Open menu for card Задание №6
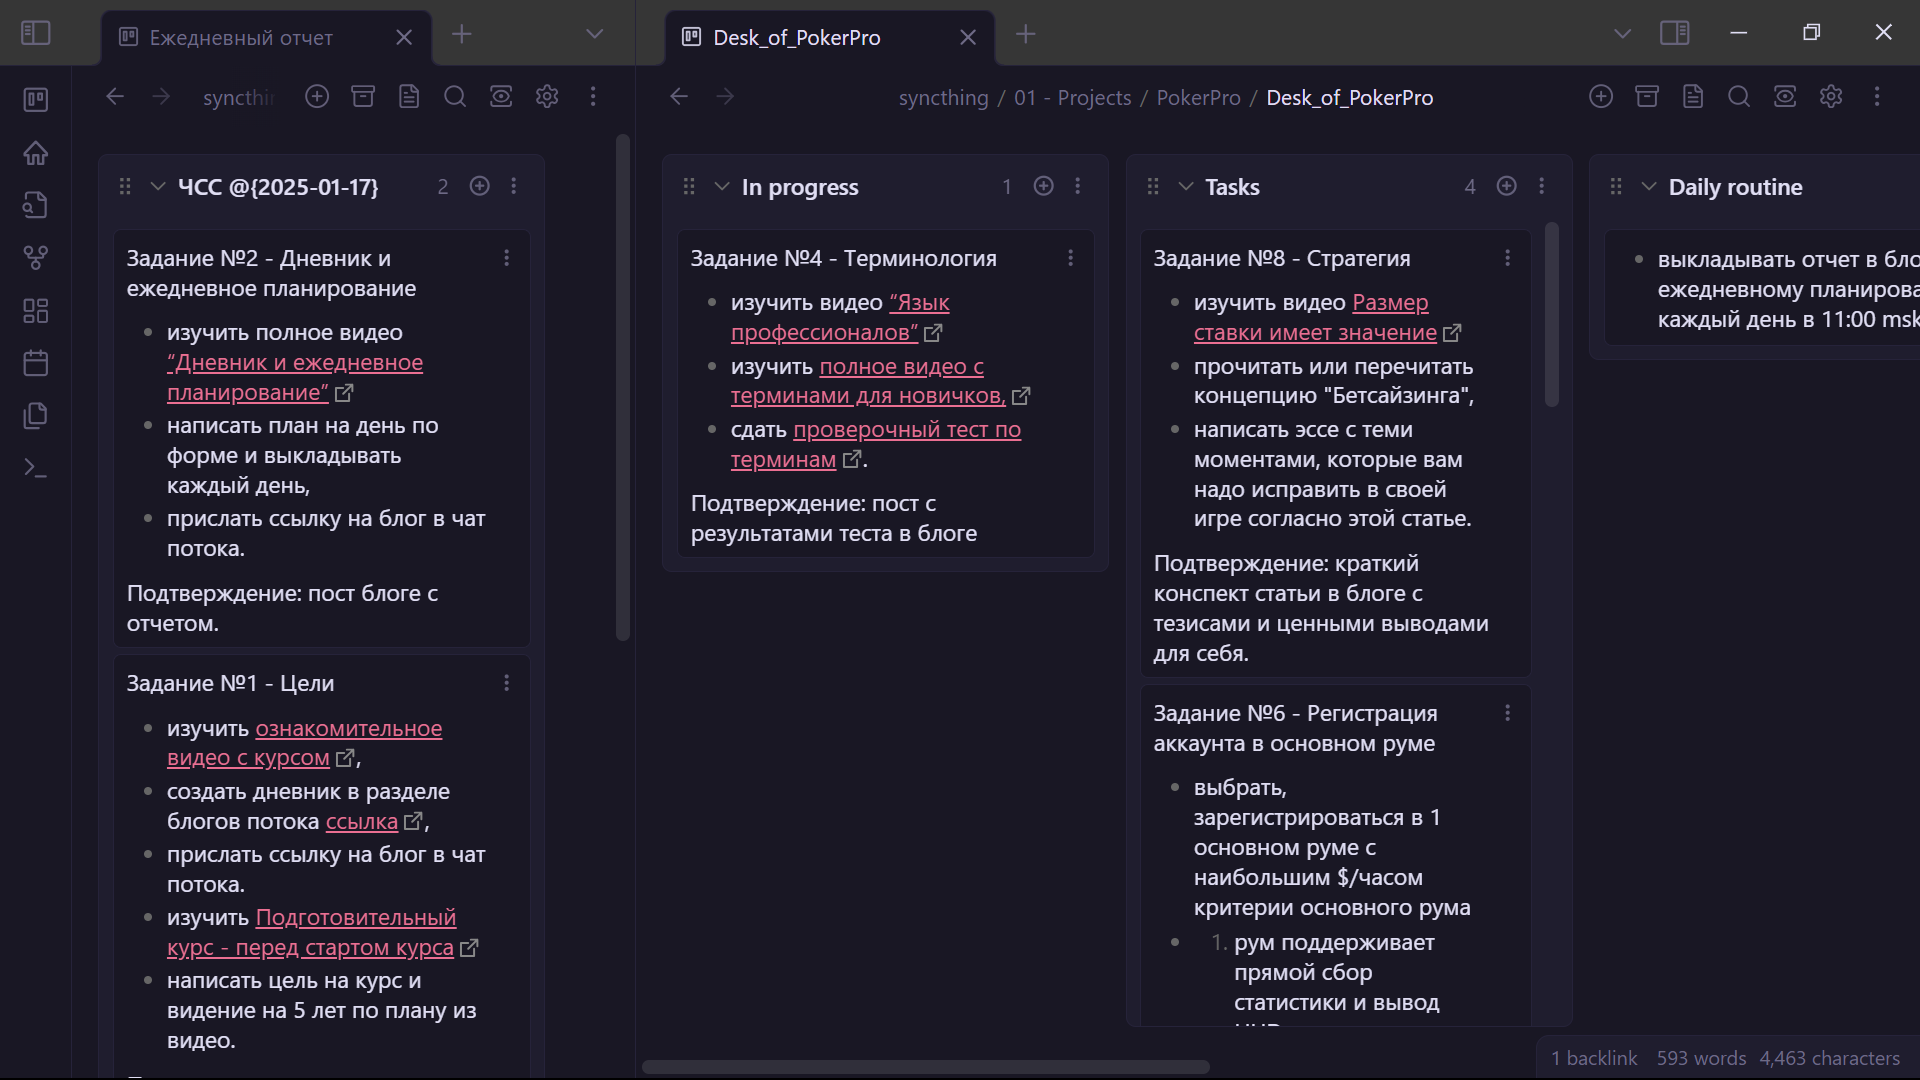This screenshot has height=1080, width=1920. (1507, 713)
